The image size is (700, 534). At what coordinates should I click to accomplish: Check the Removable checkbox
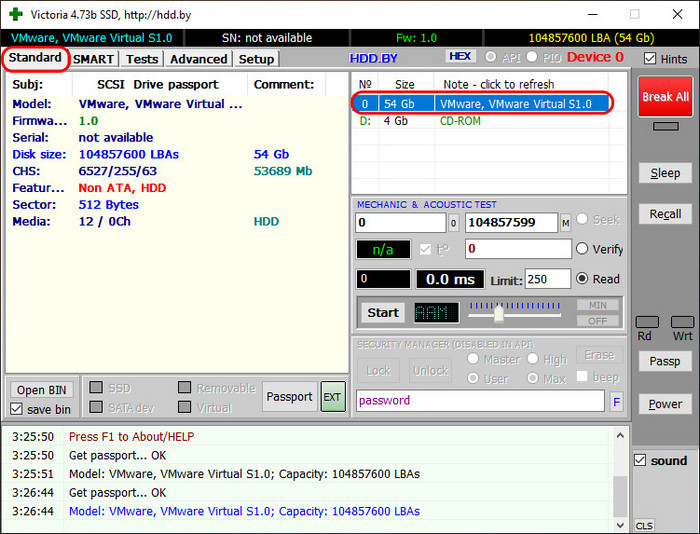(184, 387)
